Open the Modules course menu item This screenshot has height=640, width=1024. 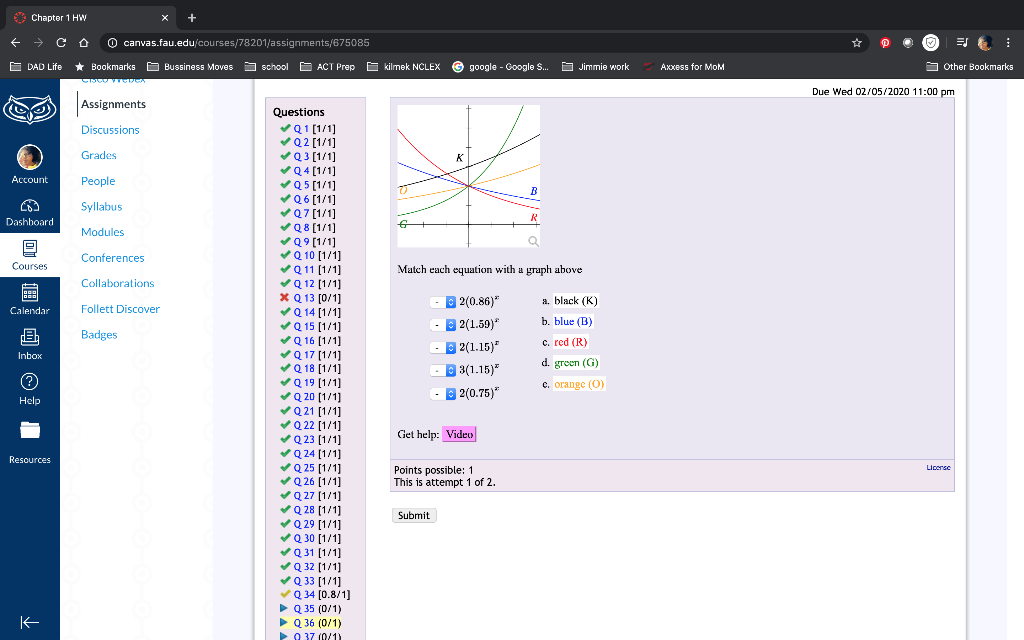(x=103, y=232)
